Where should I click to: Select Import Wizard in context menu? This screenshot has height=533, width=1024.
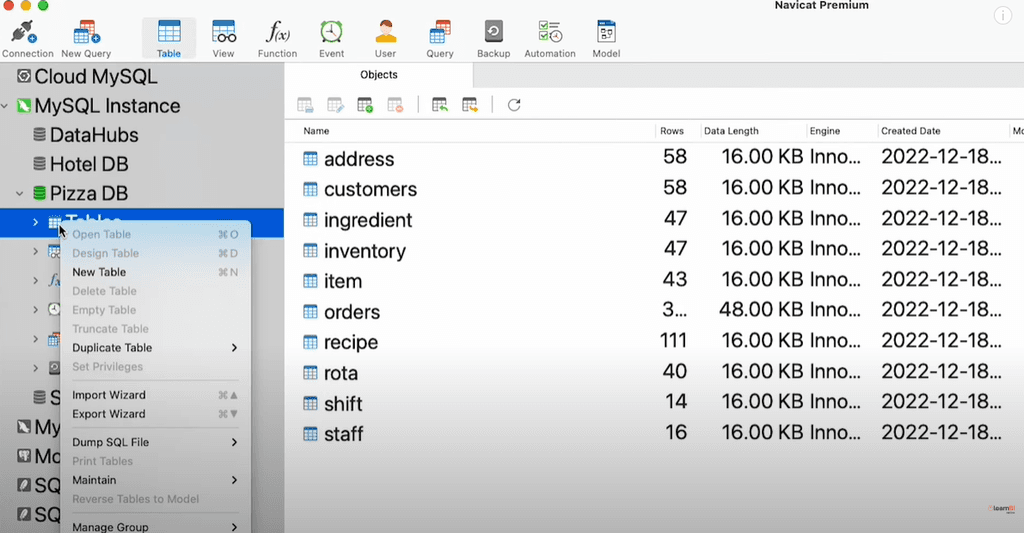click(109, 395)
